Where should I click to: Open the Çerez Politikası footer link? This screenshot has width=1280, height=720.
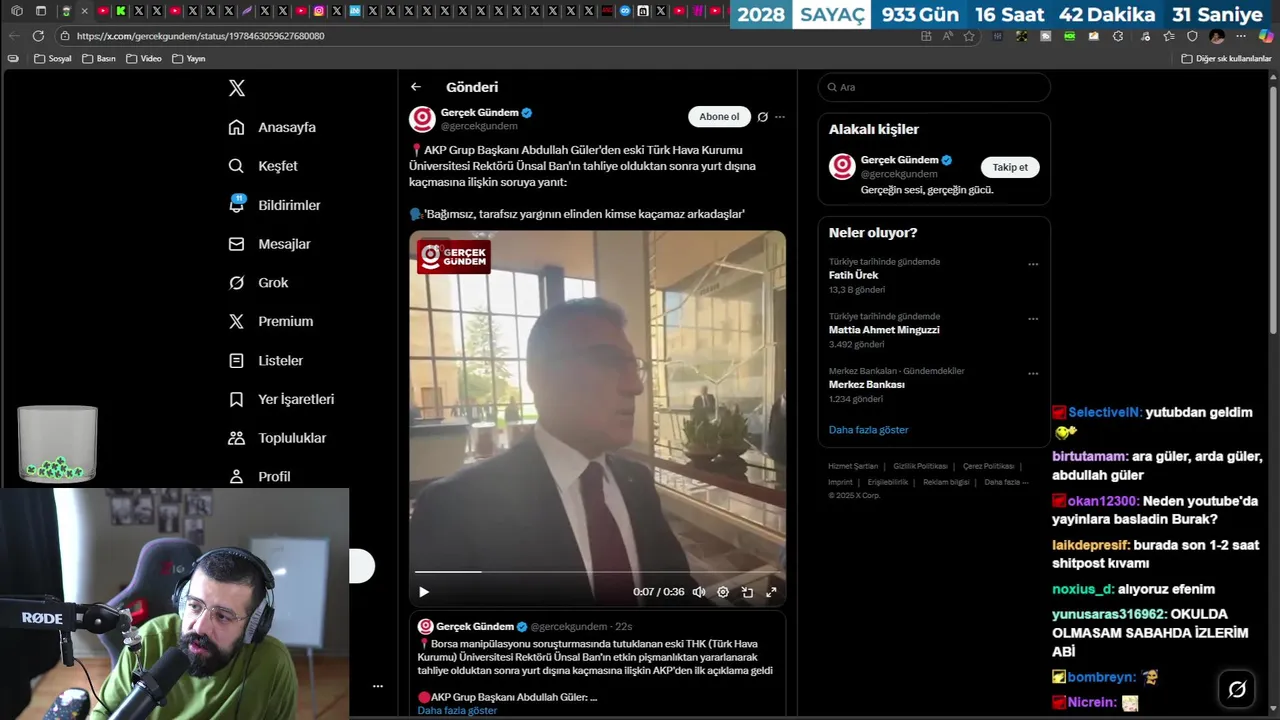coord(988,467)
